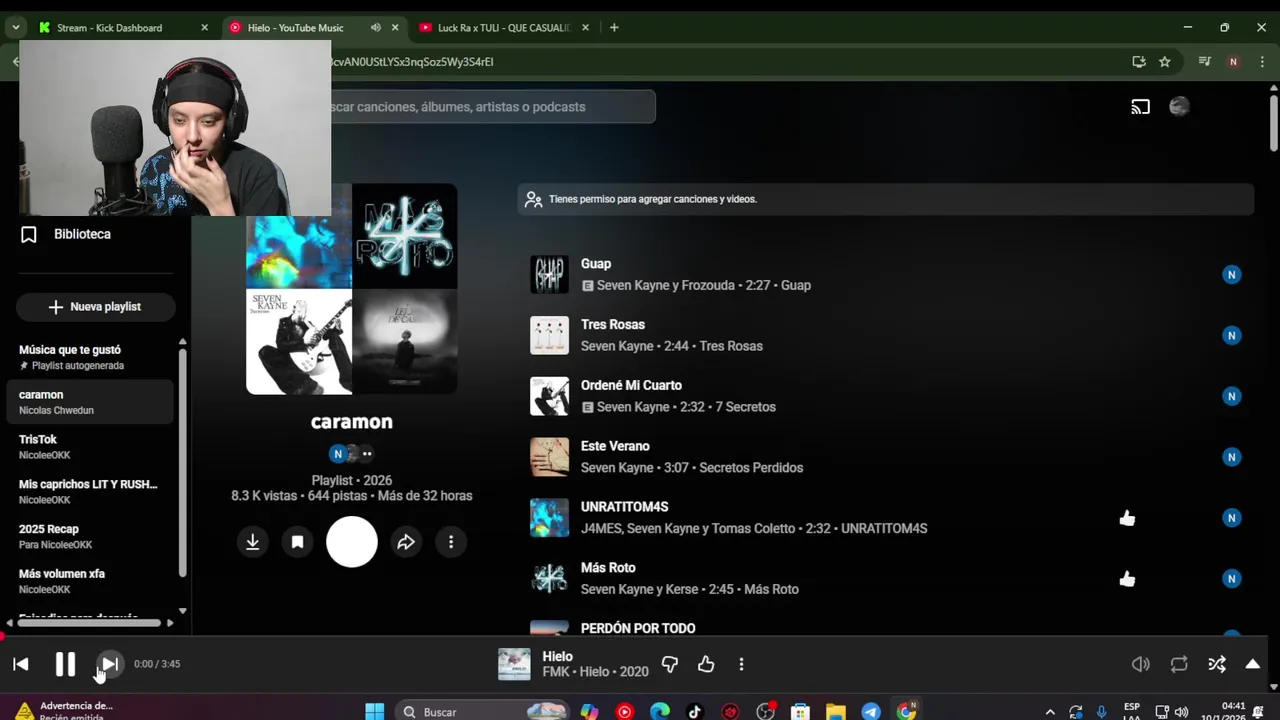The image size is (1280, 720).
Task: Open the player volume control
Action: [x=1140, y=664]
